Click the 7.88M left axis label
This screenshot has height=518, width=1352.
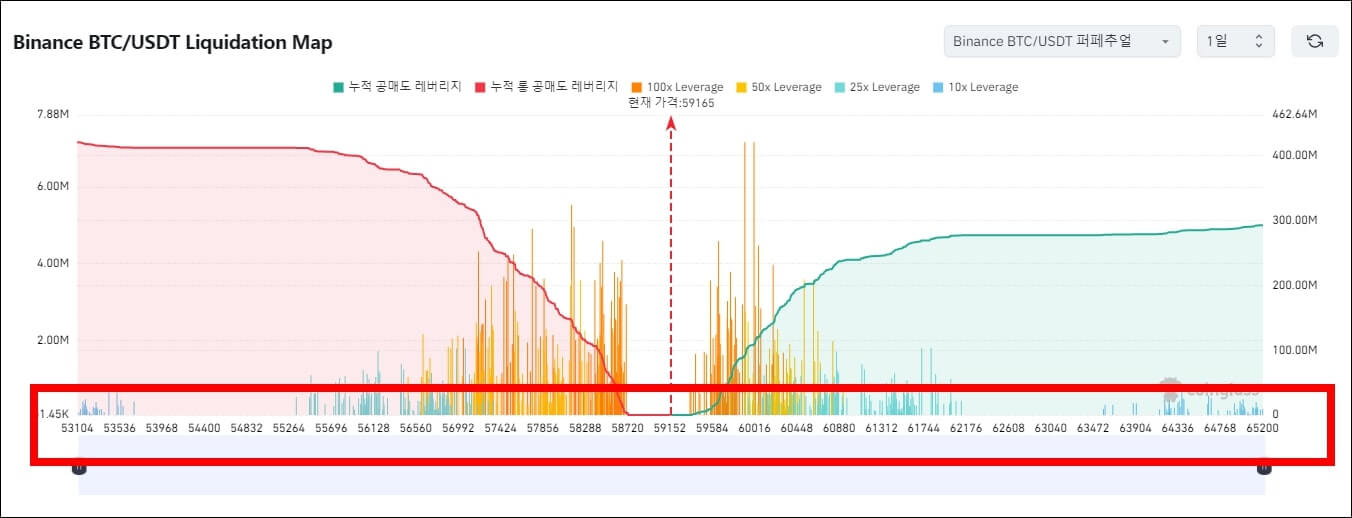[x=52, y=115]
